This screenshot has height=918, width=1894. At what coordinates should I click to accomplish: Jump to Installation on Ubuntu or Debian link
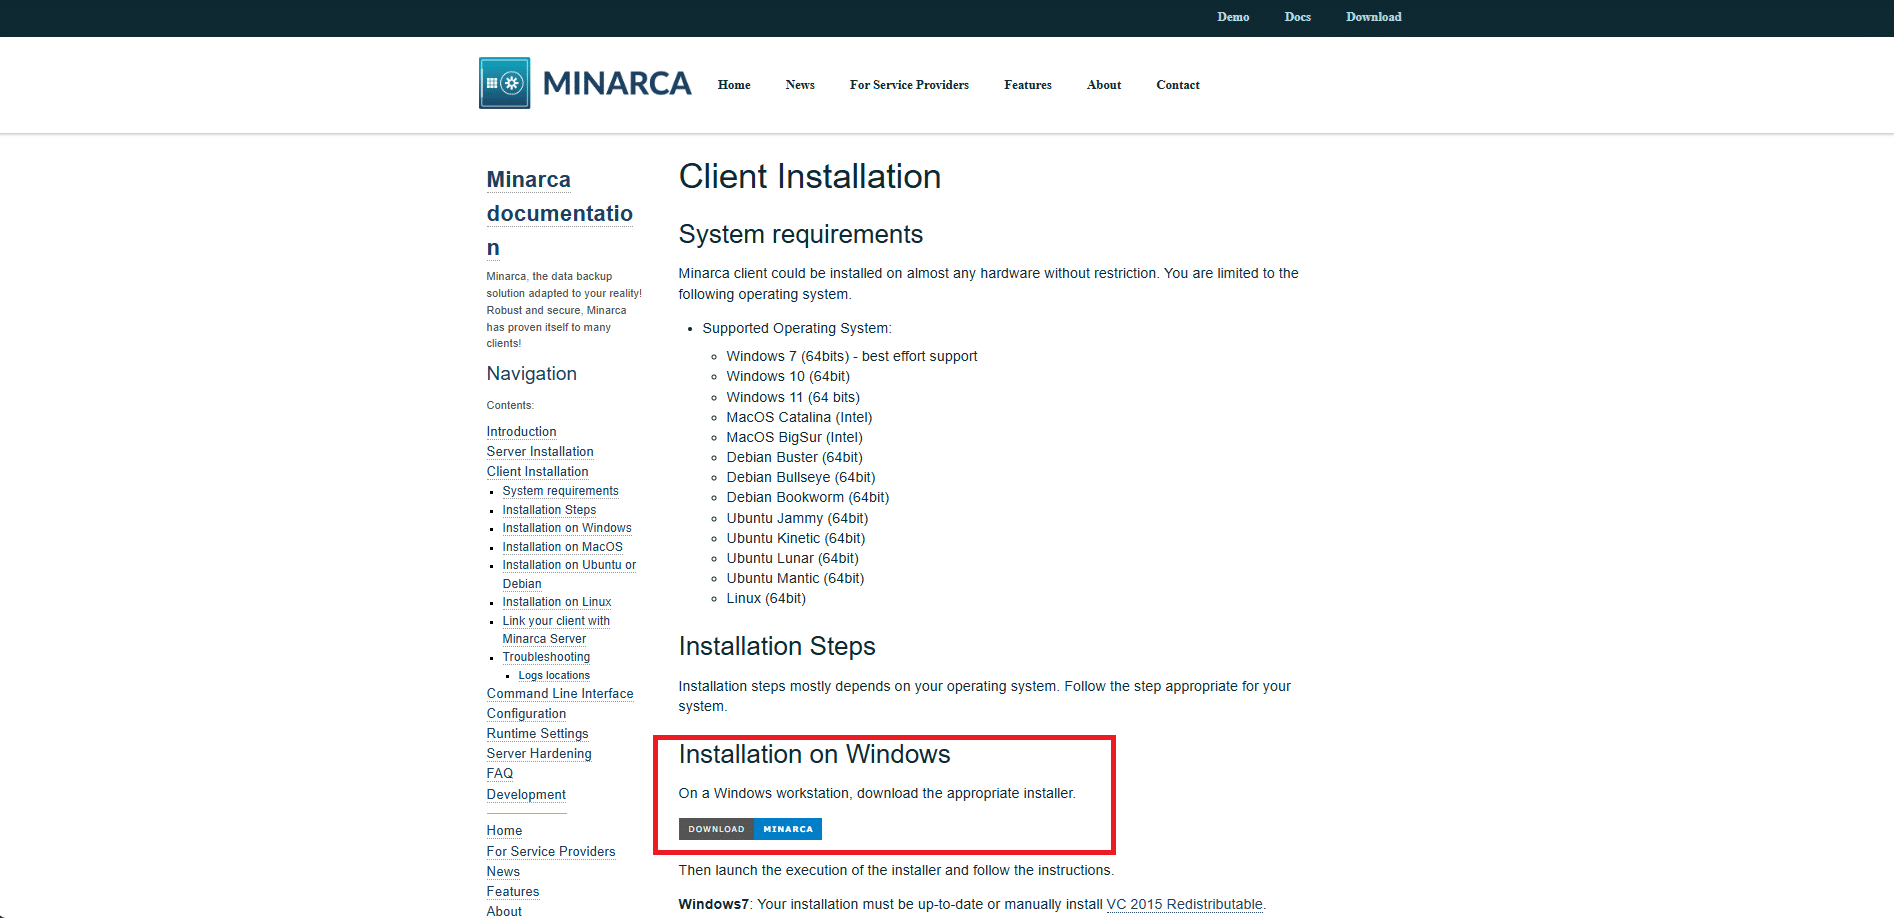coord(569,574)
